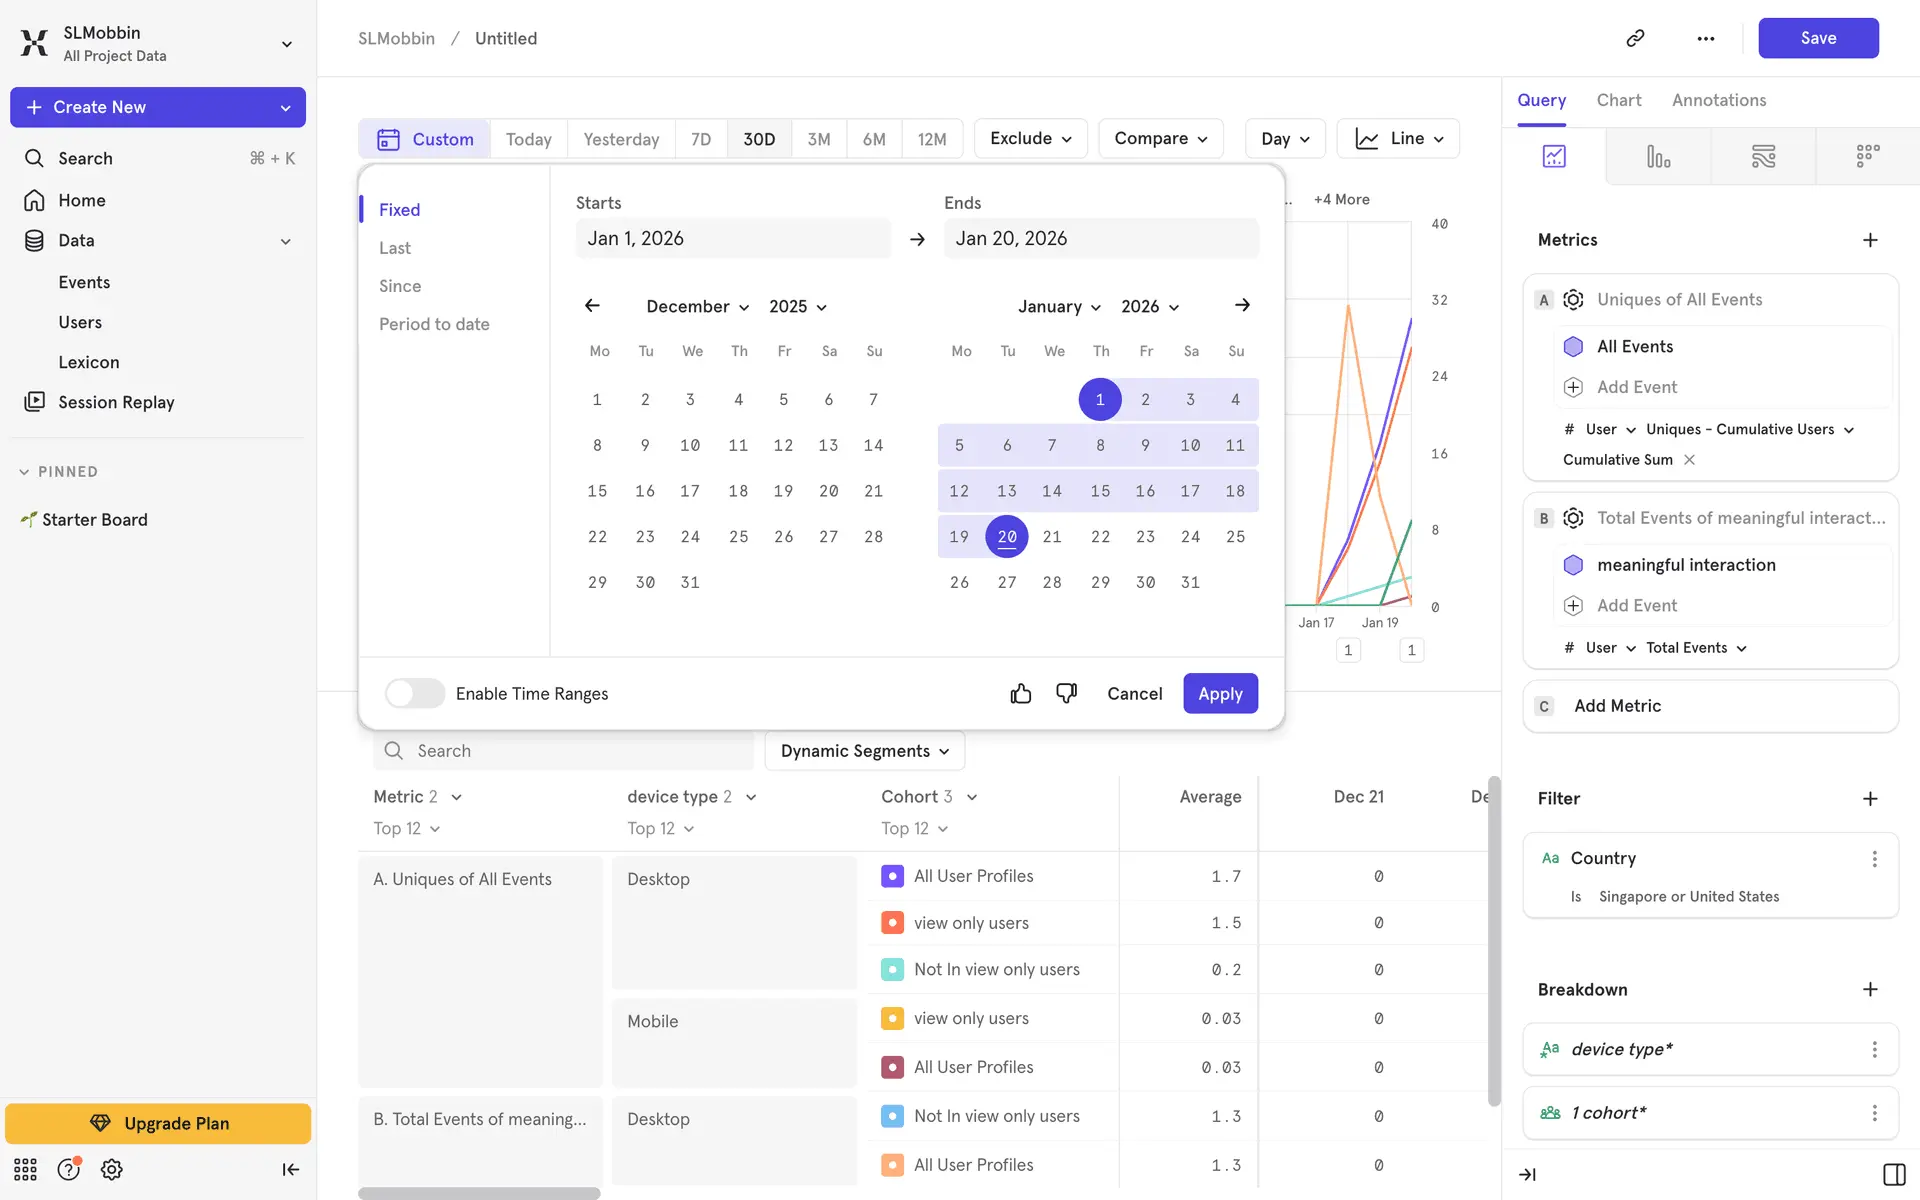Open the three-dot more options menu
This screenshot has height=1200, width=1920.
point(1705,38)
